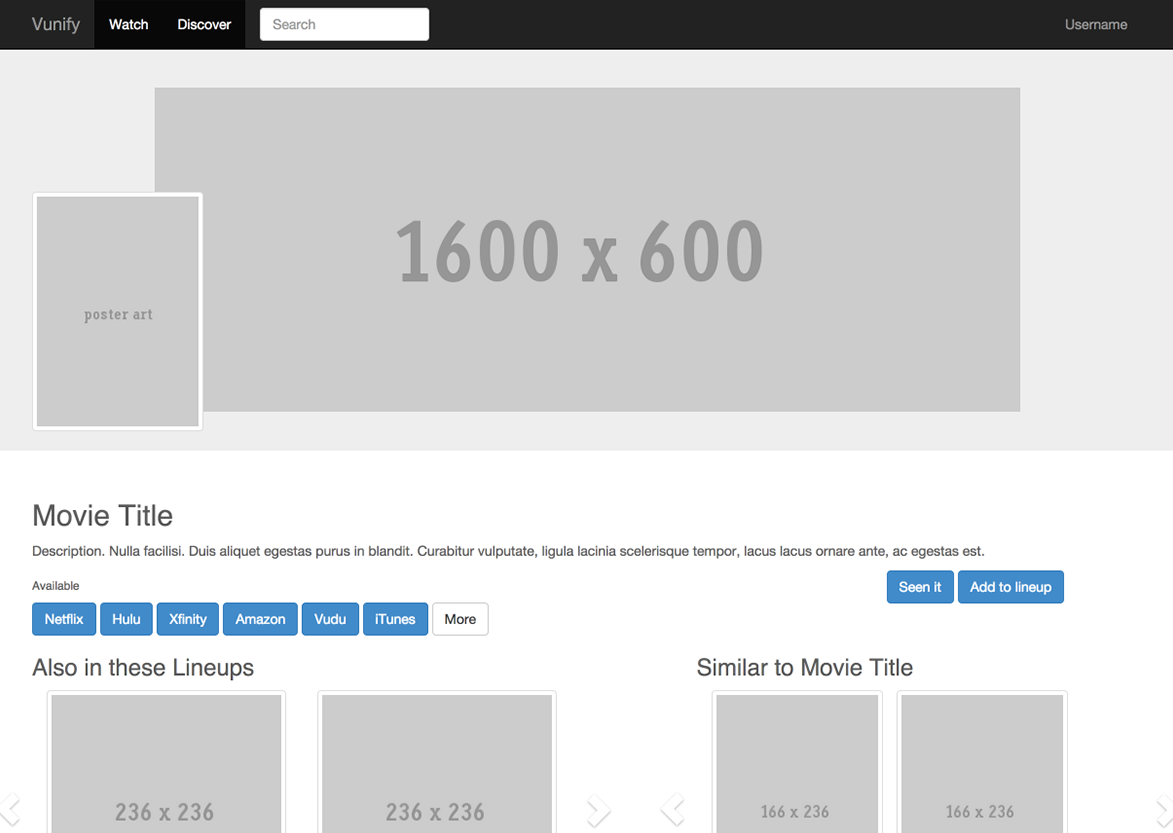Select the Xfinity provider button
Image resolution: width=1173 pixels, height=833 pixels.
tap(187, 619)
